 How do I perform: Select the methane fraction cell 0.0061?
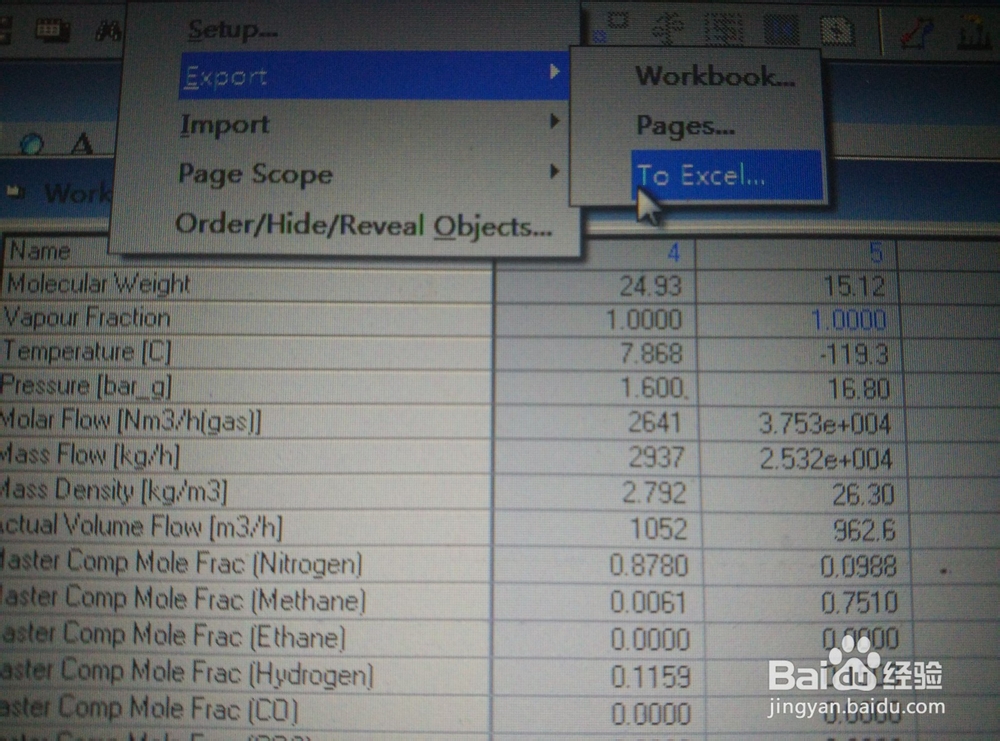[x=649, y=603]
